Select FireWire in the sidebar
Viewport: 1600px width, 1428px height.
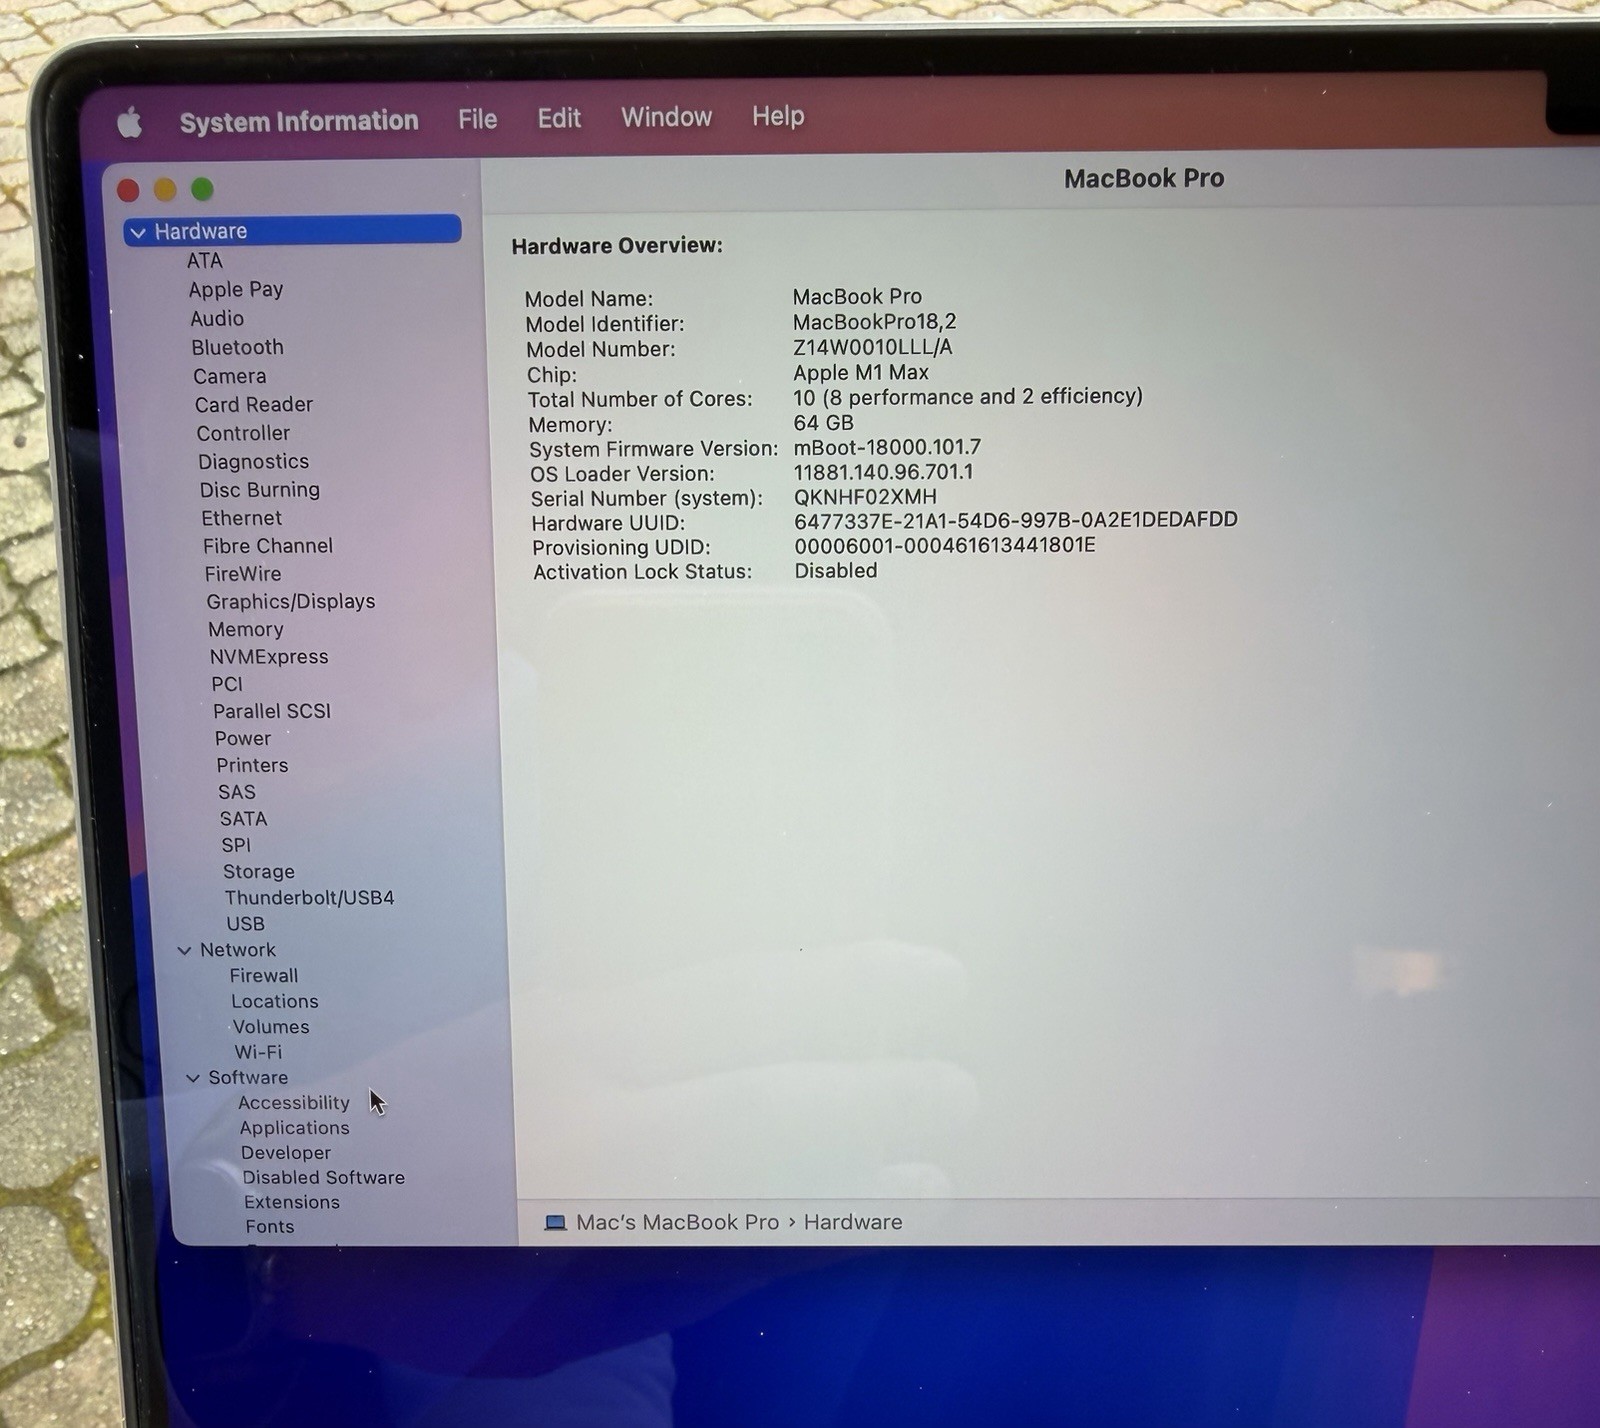point(243,574)
